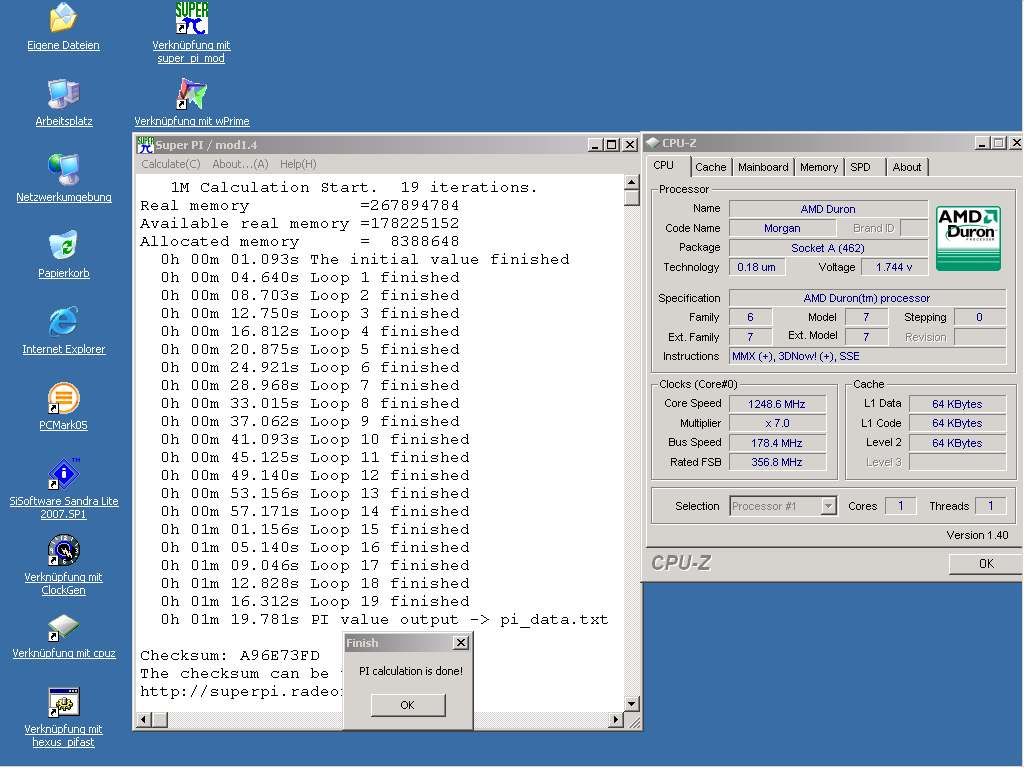Click the Technology value 0.18 um

pyautogui.click(x=757, y=267)
